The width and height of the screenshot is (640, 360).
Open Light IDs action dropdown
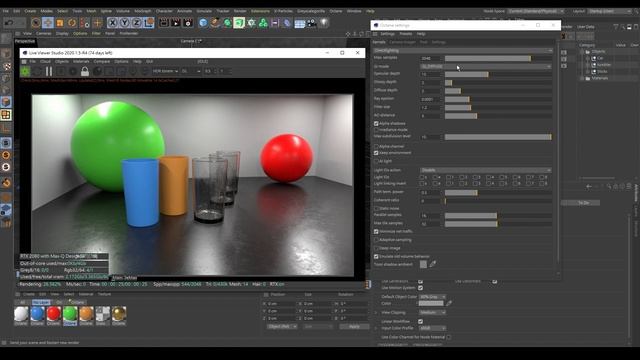pos(486,170)
